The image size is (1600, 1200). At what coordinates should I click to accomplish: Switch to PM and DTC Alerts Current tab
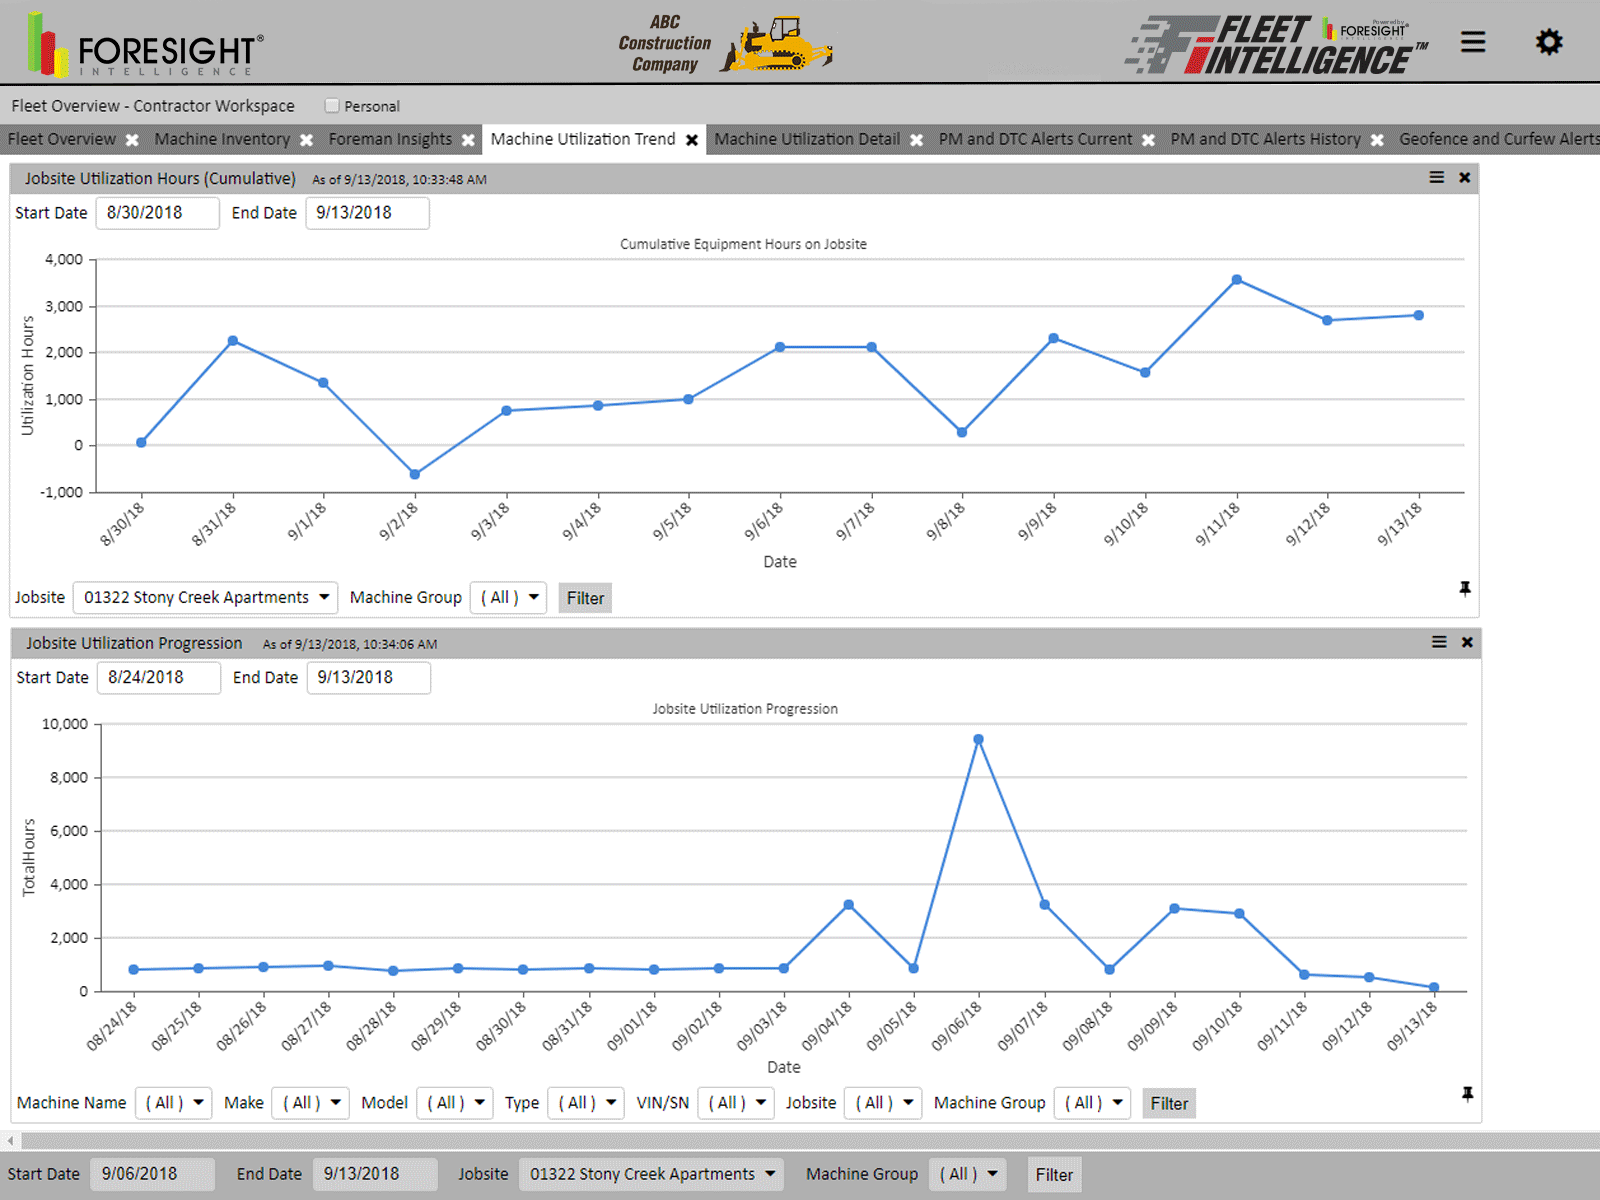click(x=1035, y=139)
